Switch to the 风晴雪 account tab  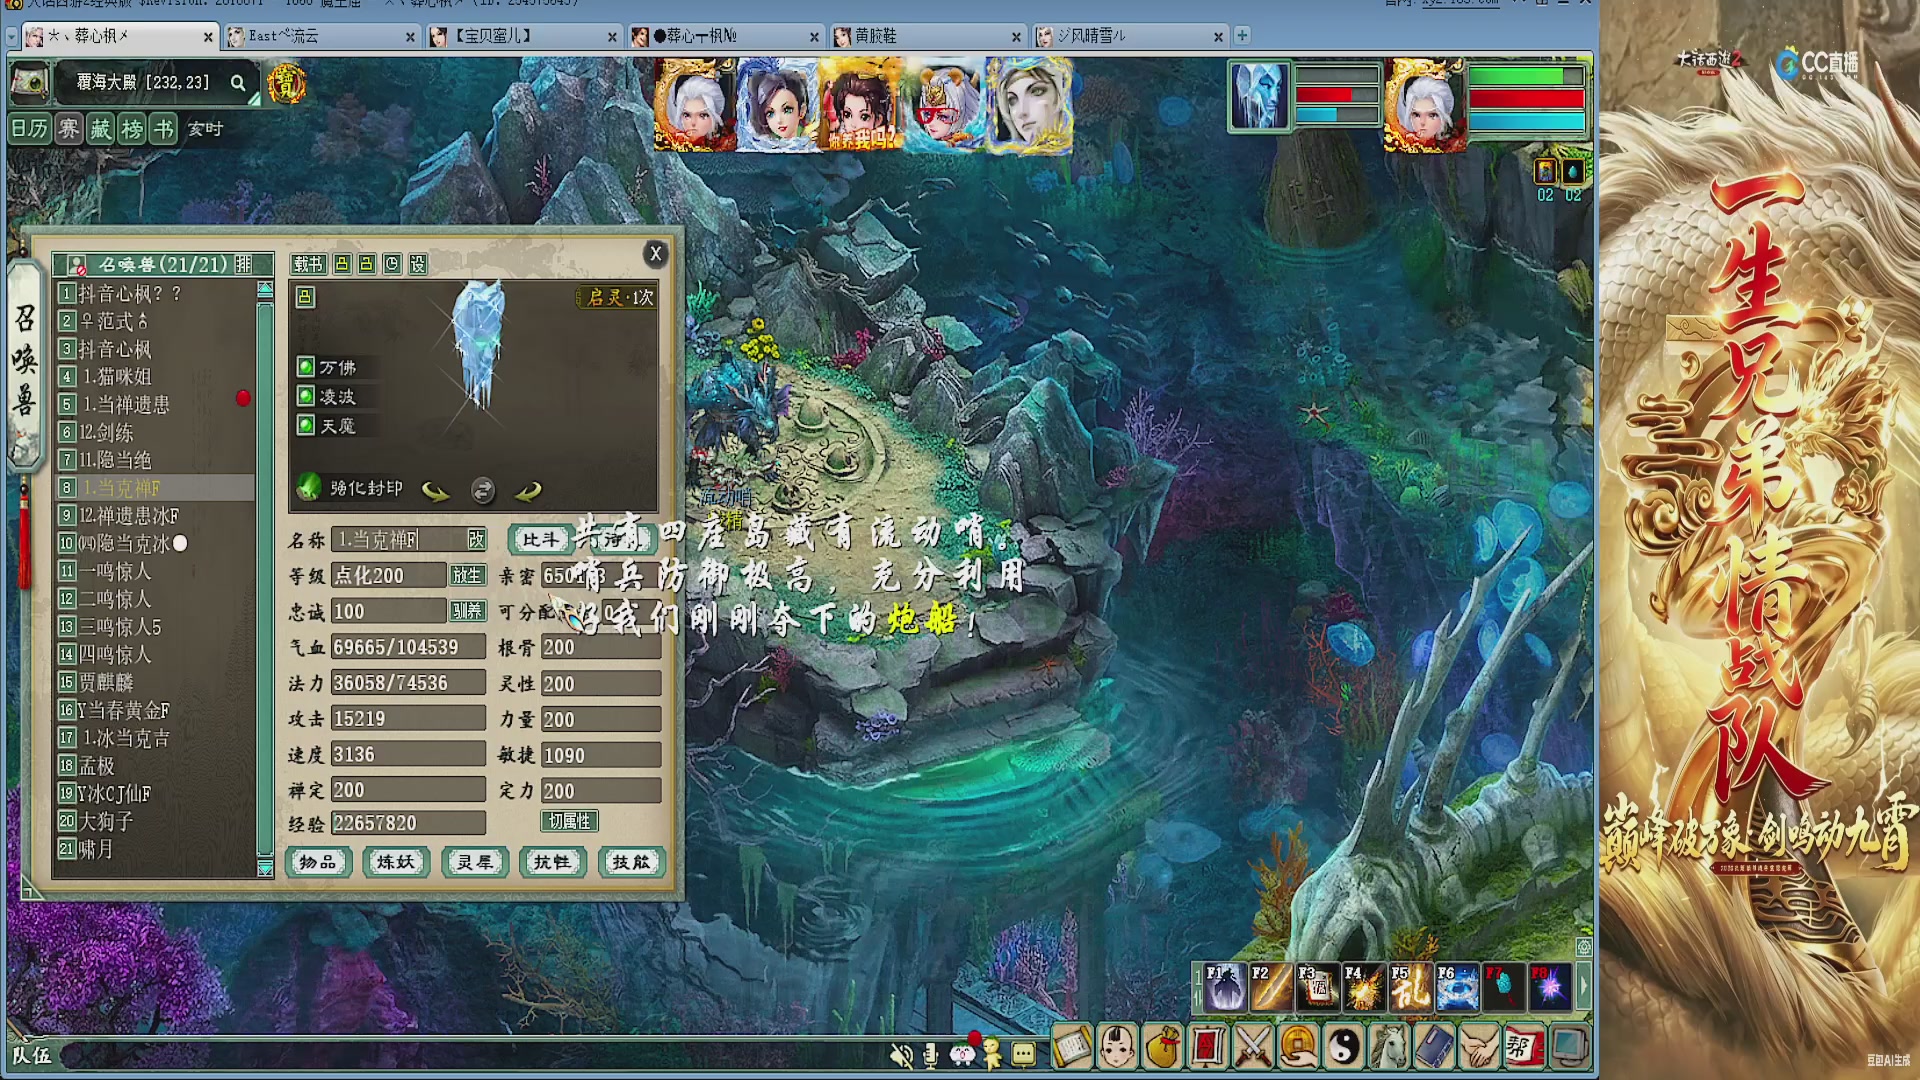pos(1129,36)
